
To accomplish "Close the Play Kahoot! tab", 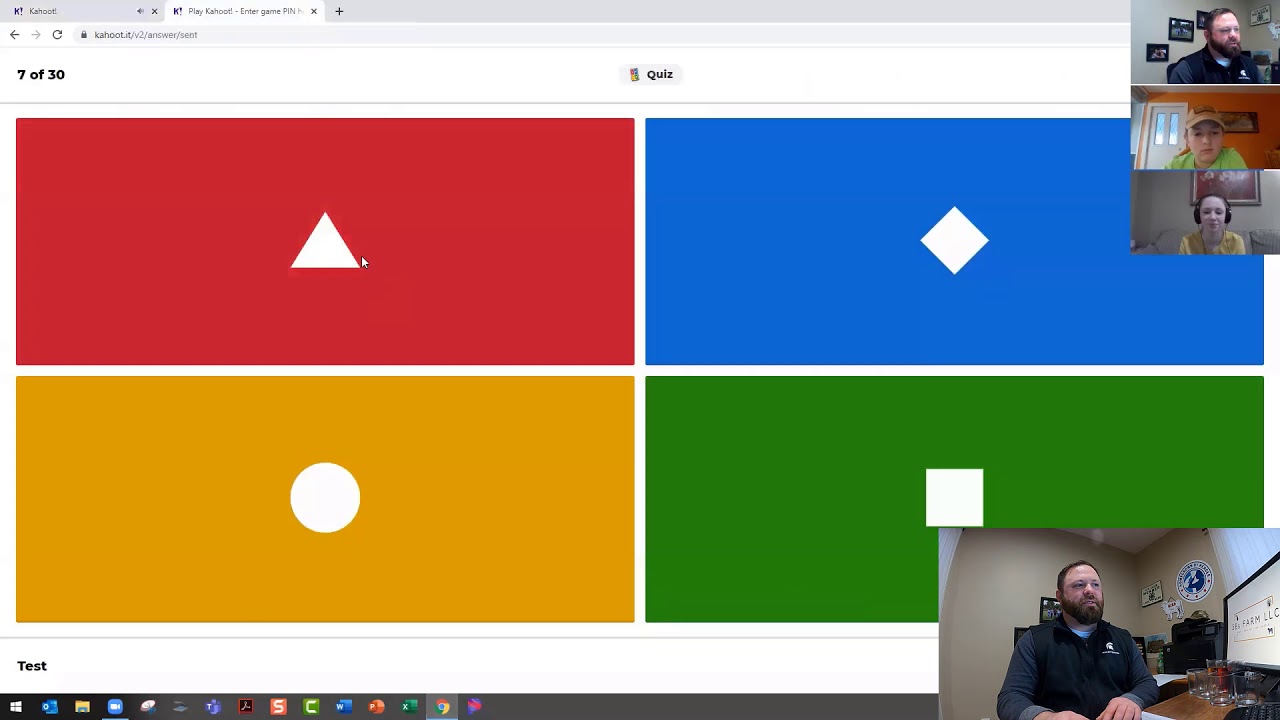I will [x=314, y=11].
